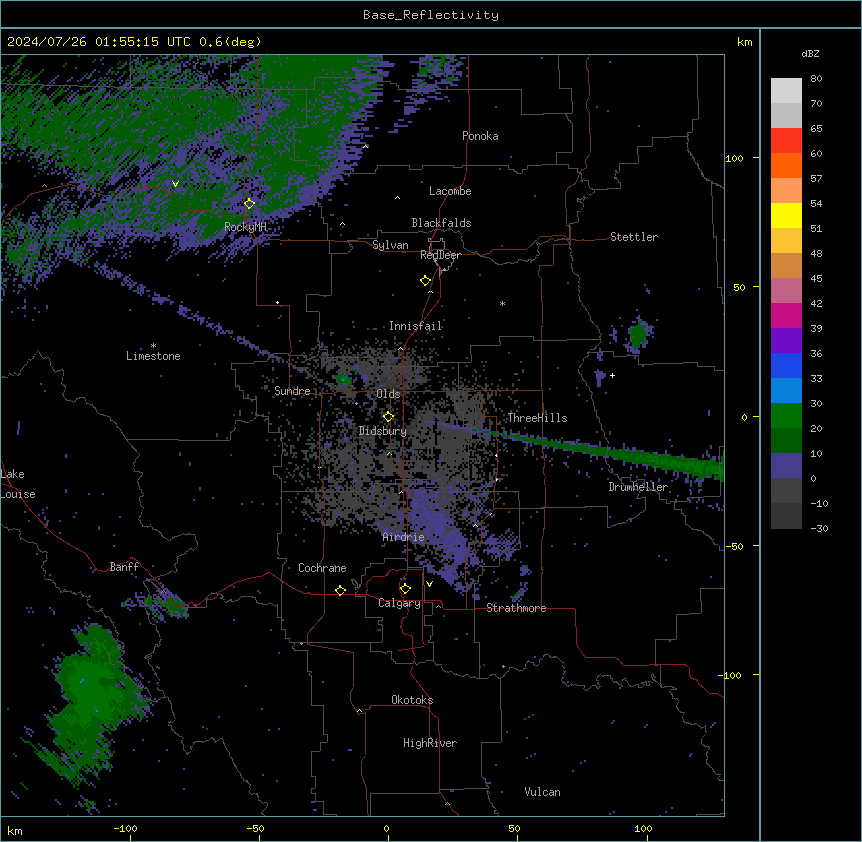Click the Sylvan label

[x=390, y=245]
